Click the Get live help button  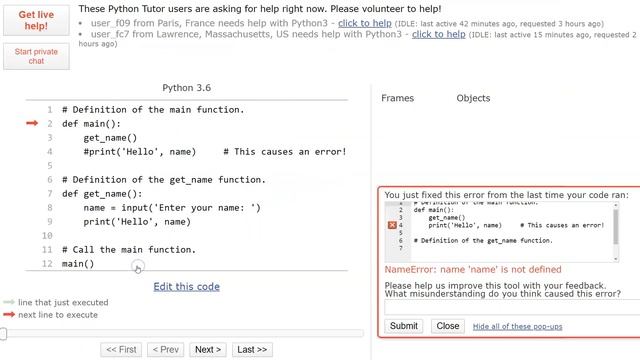click(x=36, y=20)
